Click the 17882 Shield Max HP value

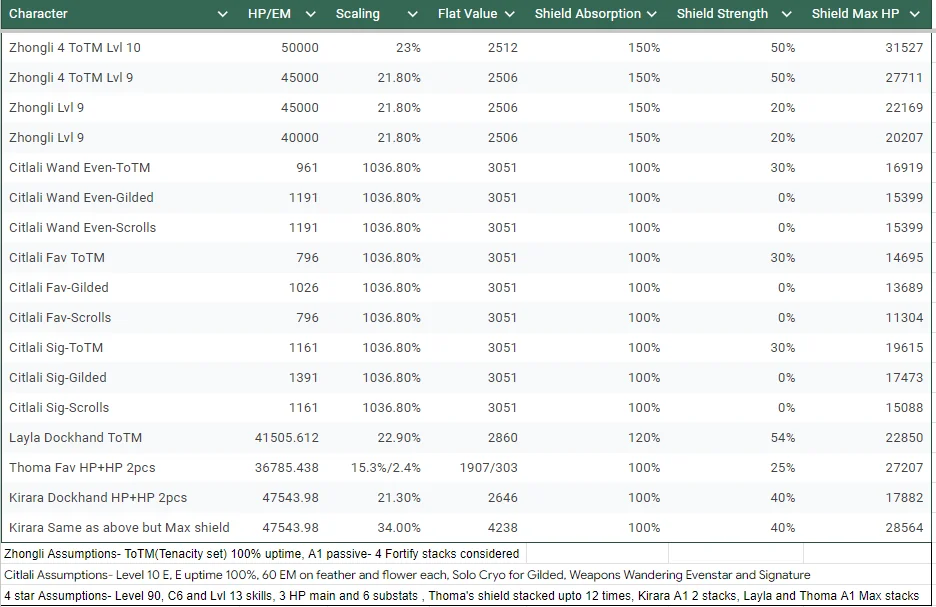(x=904, y=498)
